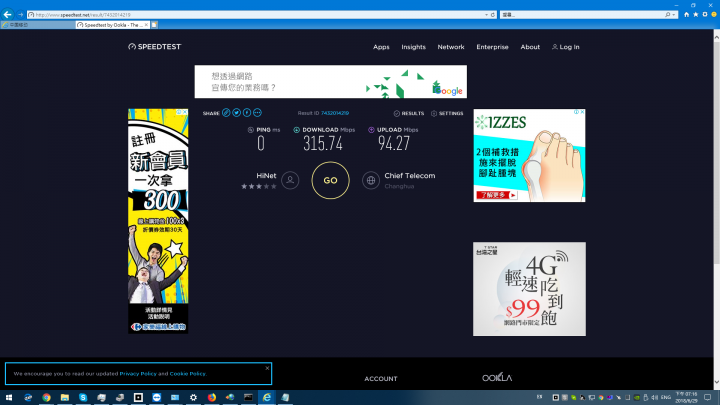Image resolution: width=720 pixels, height=405 pixels.
Task: Open the About menu item
Action: point(530,47)
